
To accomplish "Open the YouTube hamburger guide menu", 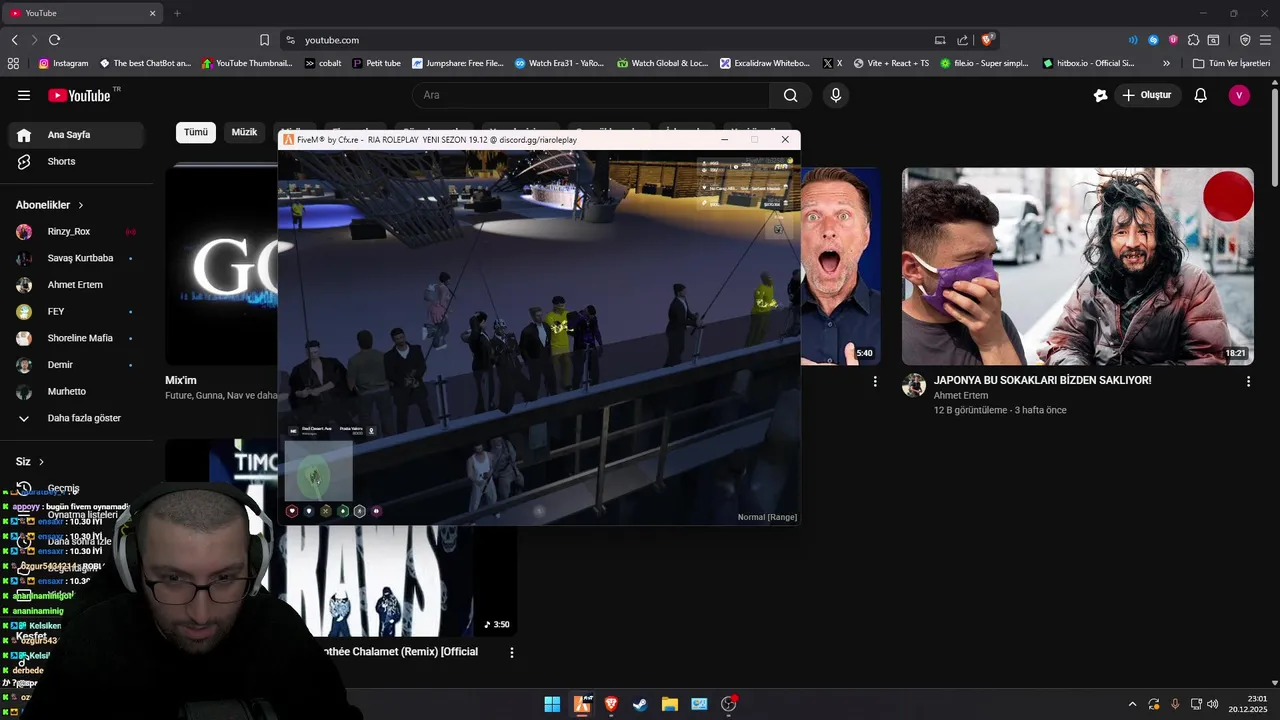I will click(24, 95).
